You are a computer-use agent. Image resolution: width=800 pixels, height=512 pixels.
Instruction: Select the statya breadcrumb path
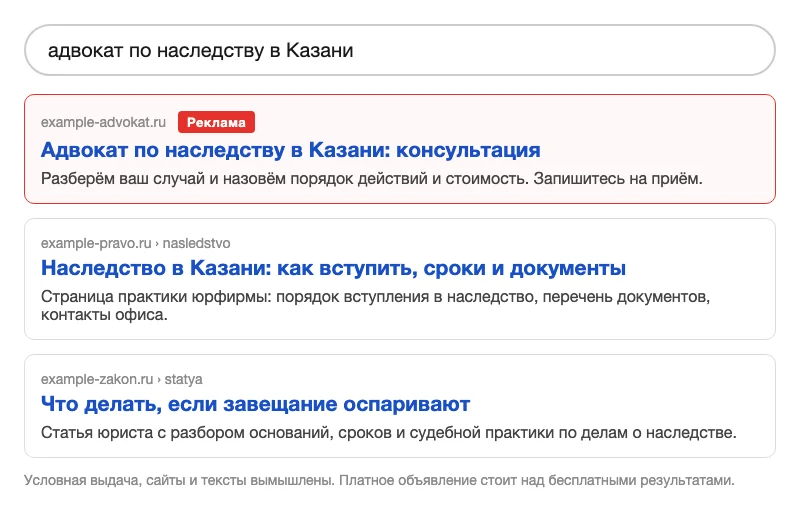(183, 379)
